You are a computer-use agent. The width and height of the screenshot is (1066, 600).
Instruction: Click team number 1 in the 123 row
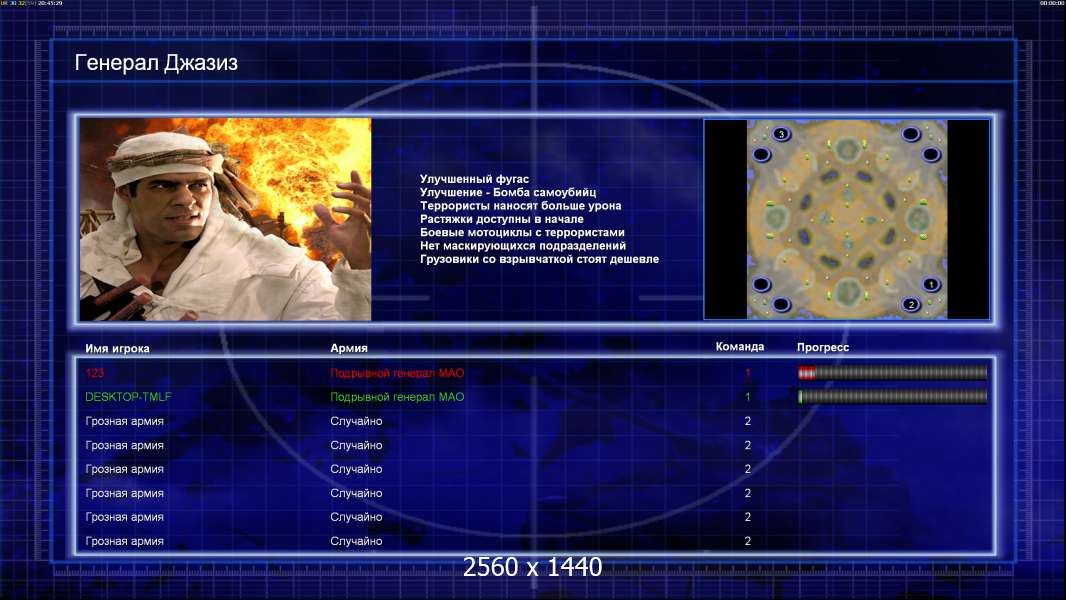tap(747, 373)
